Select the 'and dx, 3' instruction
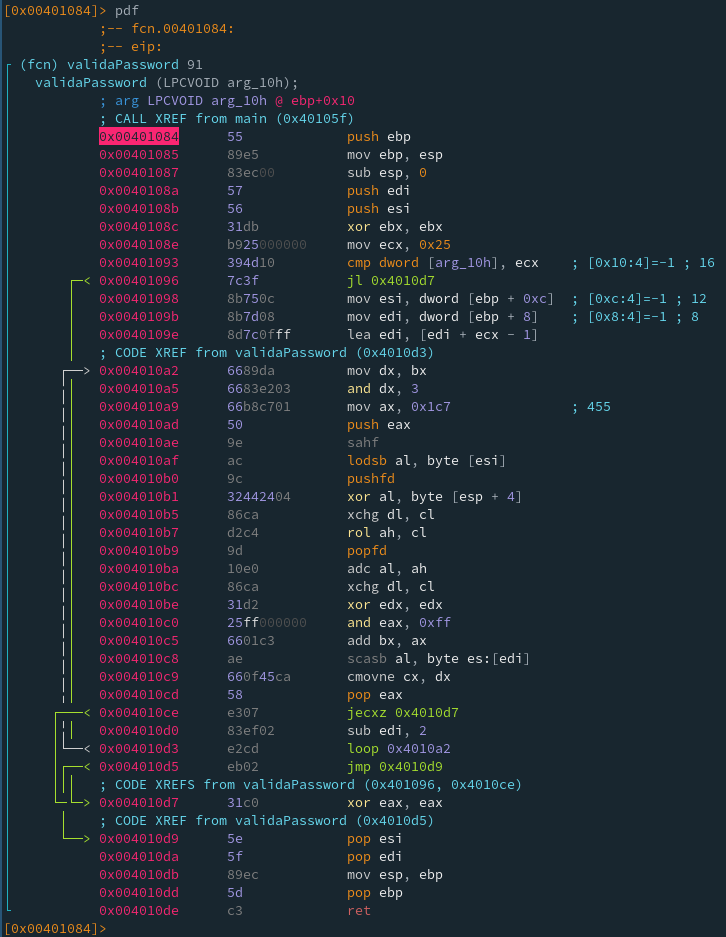The width and height of the screenshot is (726, 937). point(382,389)
